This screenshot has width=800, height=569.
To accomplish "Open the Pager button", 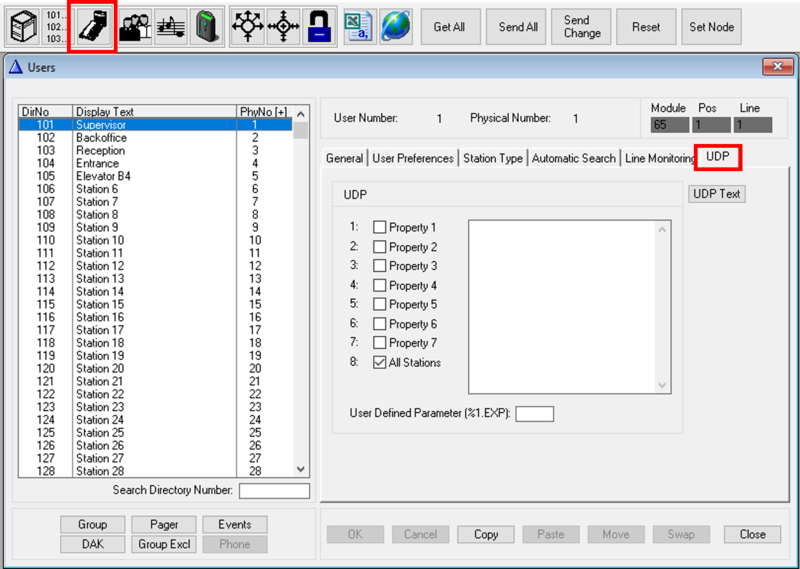I will click(164, 524).
